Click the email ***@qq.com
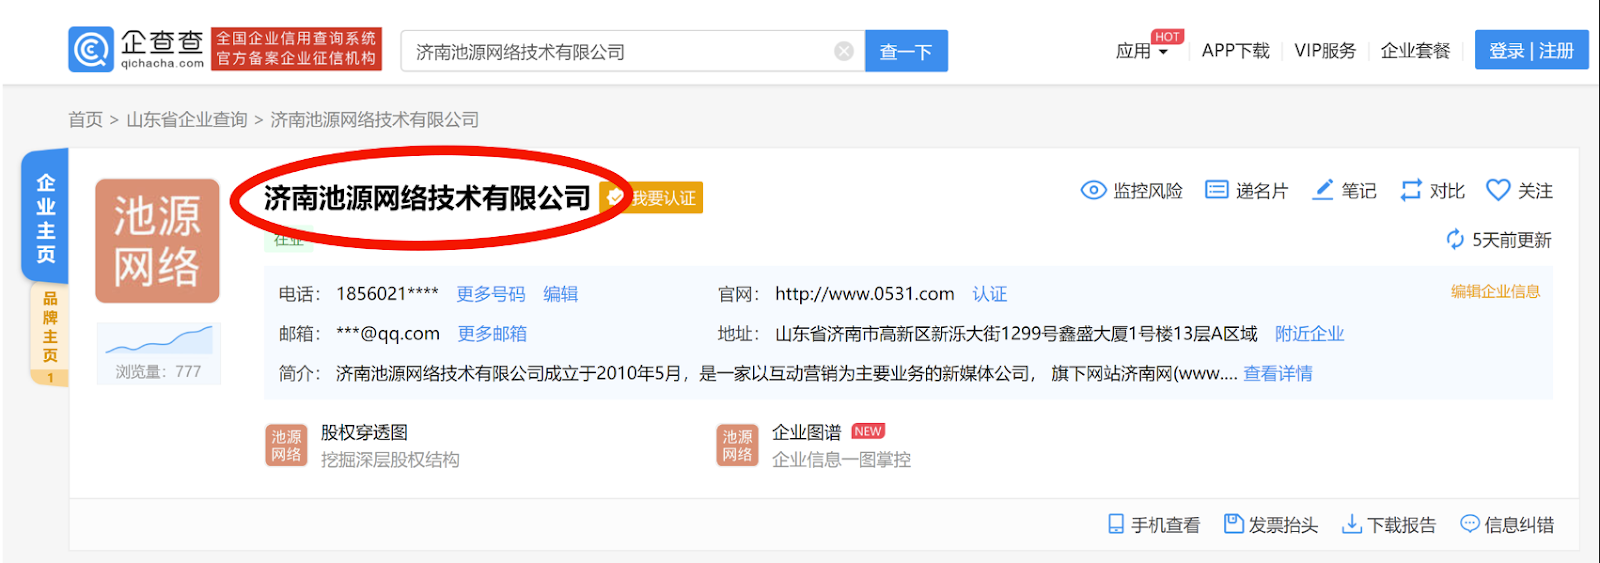The height and width of the screenshot is (563, 1600). click(388, 334)
